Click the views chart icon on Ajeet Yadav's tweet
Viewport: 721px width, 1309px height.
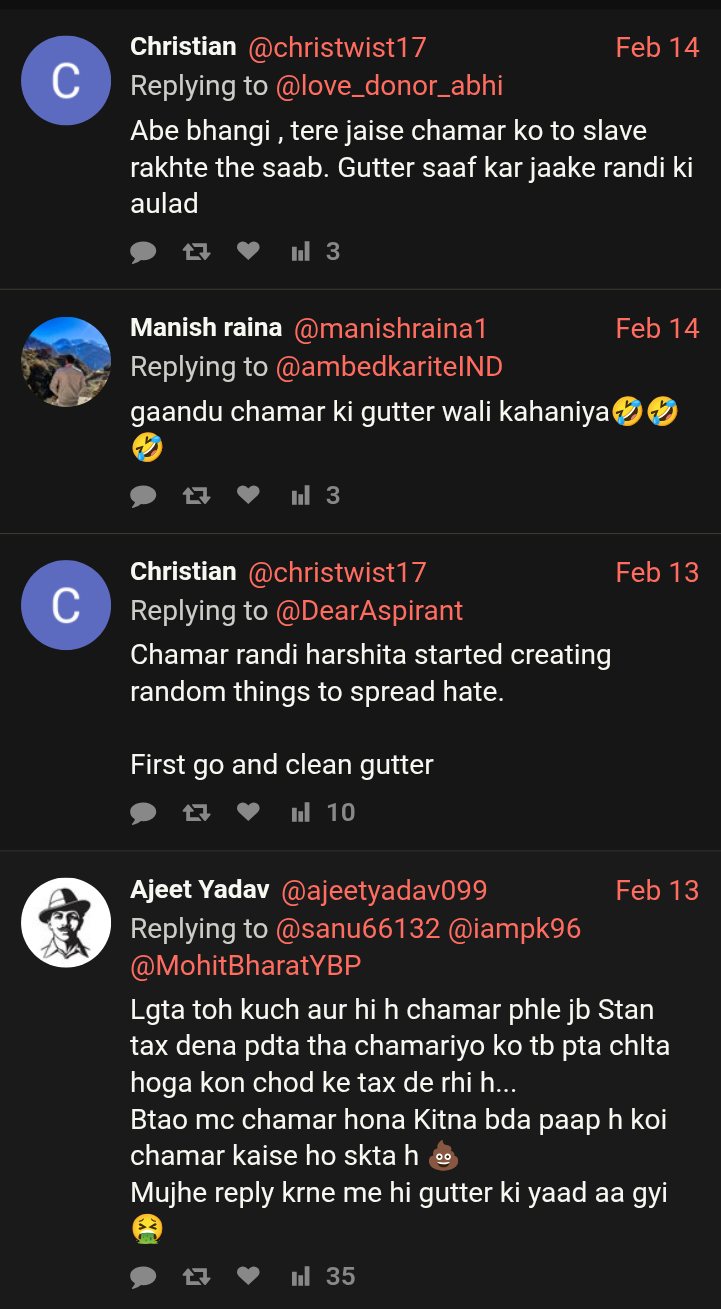click(300, 1276)
